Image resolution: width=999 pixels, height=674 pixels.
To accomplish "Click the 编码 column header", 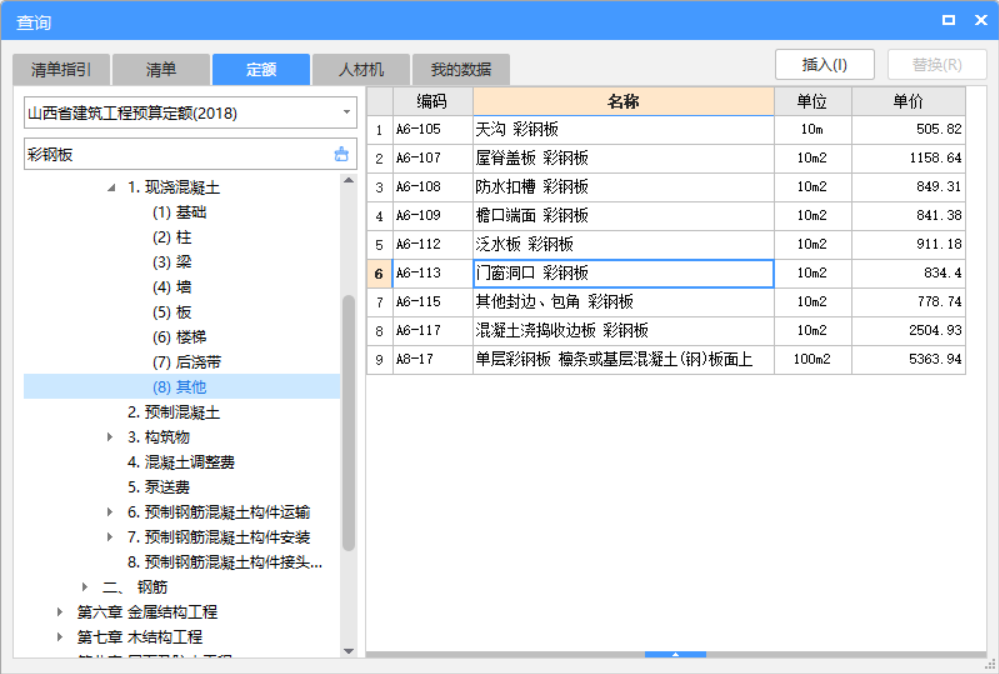I will tap(433, 101).
